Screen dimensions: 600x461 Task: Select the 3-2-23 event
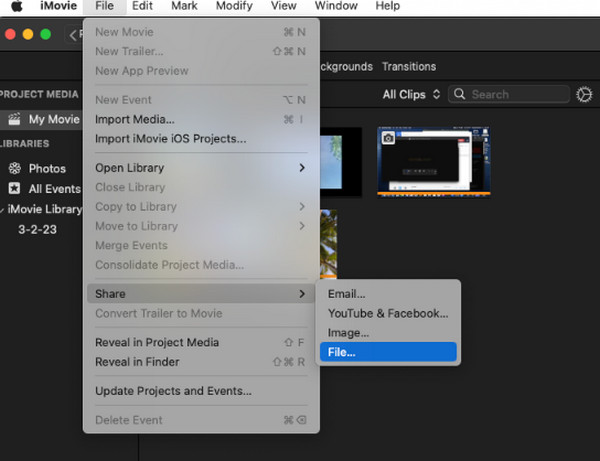38,230
